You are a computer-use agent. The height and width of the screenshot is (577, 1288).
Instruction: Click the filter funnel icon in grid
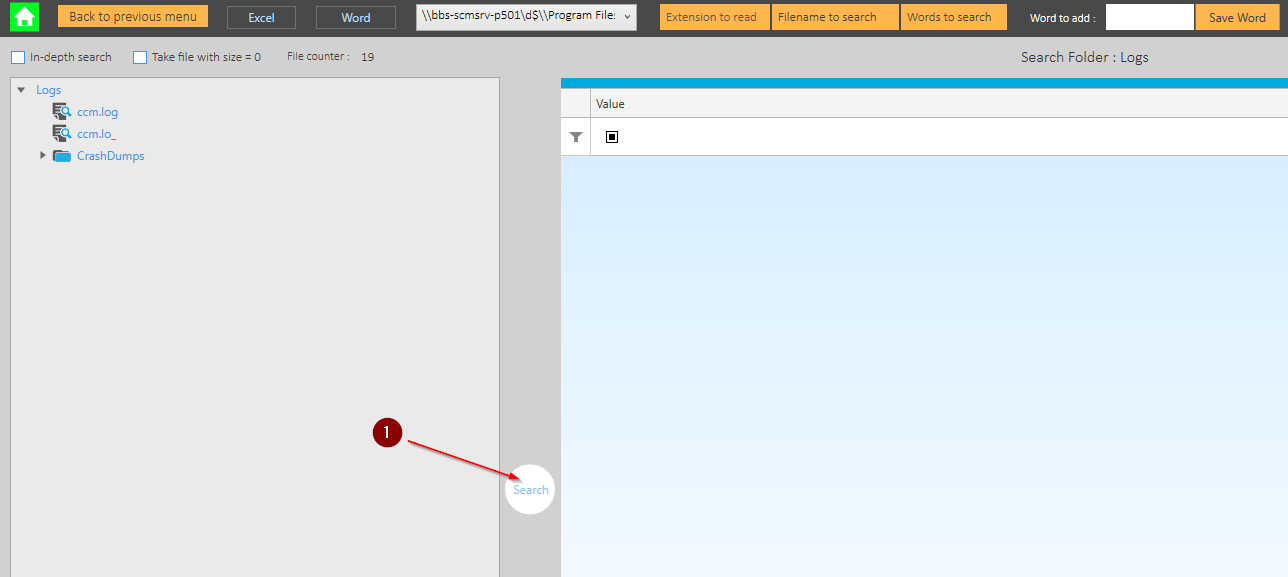click(576, 137)
